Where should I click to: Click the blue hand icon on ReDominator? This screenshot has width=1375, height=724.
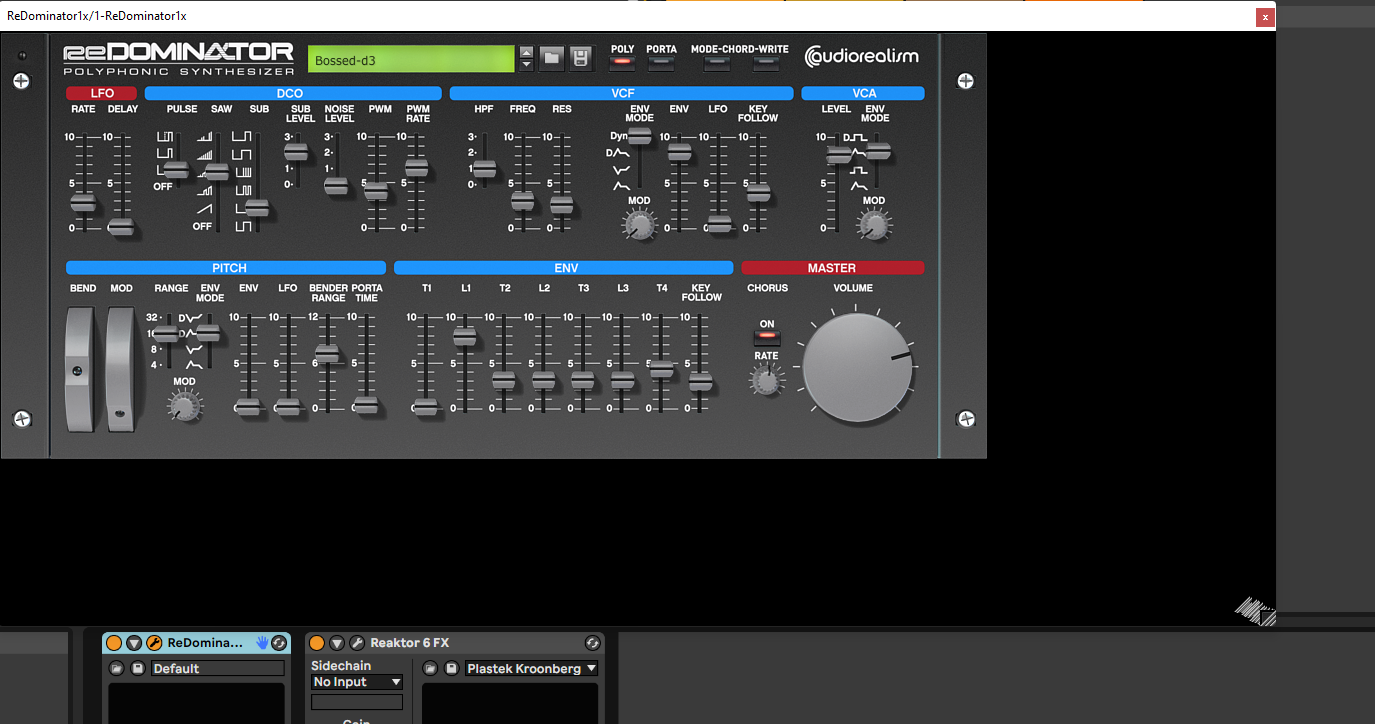coord(262,643)
